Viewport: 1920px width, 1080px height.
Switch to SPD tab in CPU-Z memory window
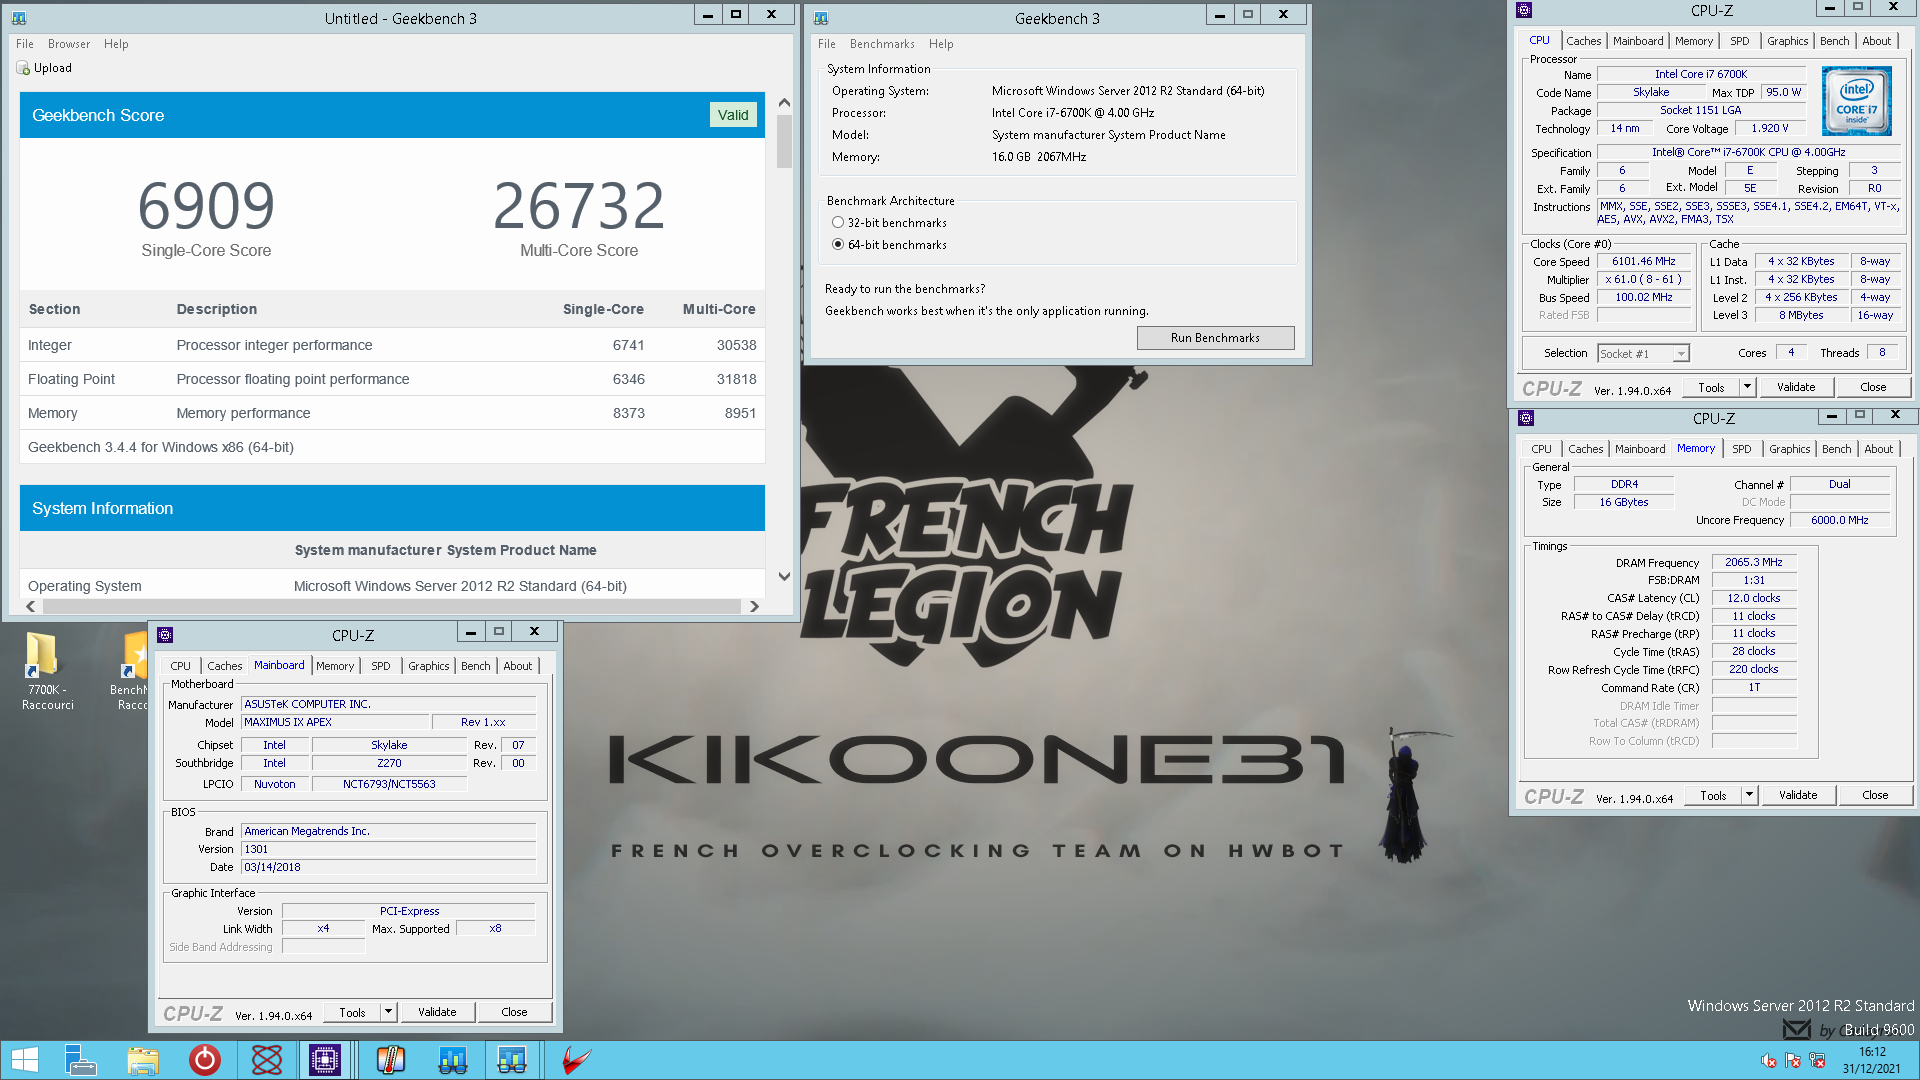(1742, 449)
